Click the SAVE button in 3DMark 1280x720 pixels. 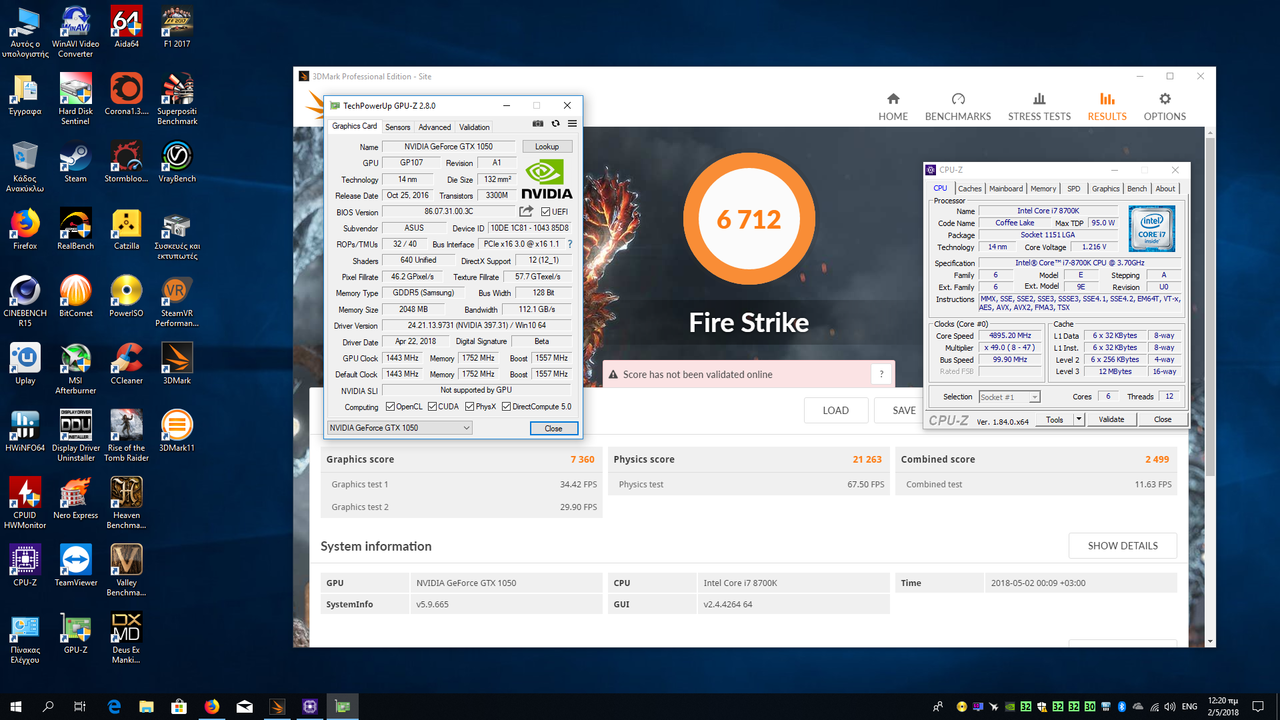[x=903, y=410]
